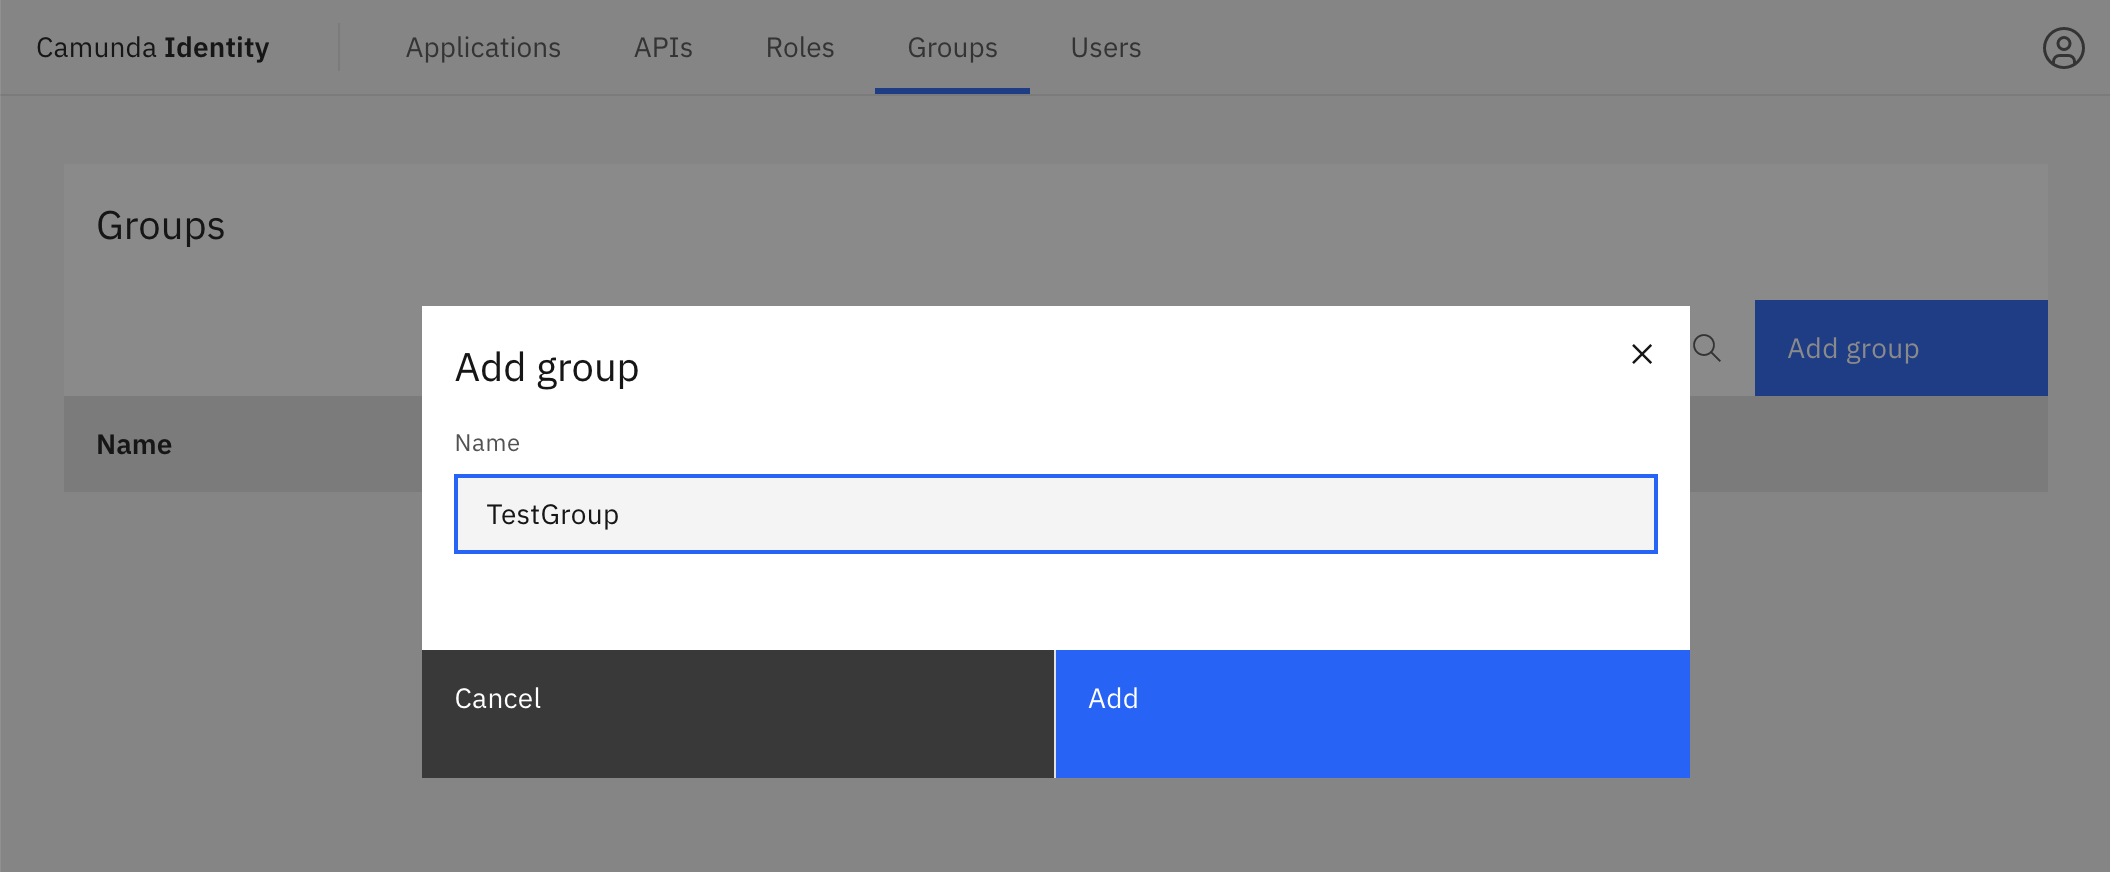Go to the Roles tab
The image size is (2110, 872).
[x=800, y=48]
